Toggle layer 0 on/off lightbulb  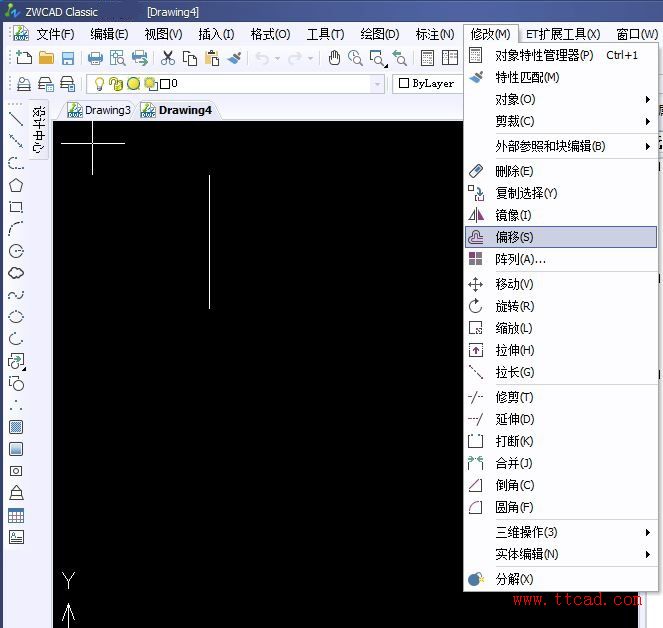click(x=99, y=84)
